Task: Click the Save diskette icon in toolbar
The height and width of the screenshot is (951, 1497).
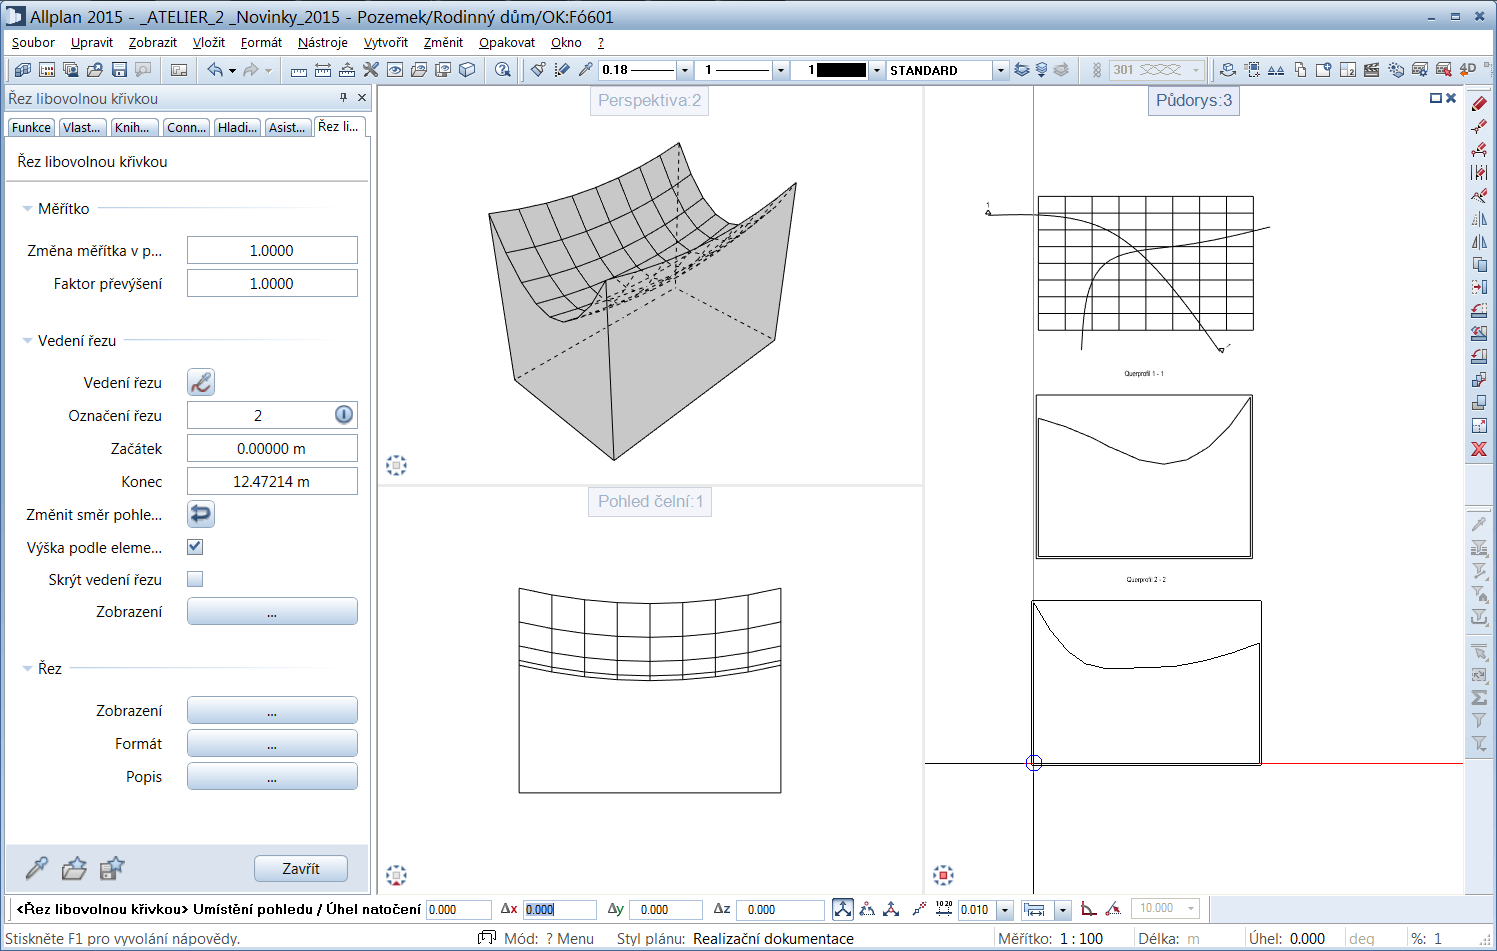Action: [x=119, y=70]
